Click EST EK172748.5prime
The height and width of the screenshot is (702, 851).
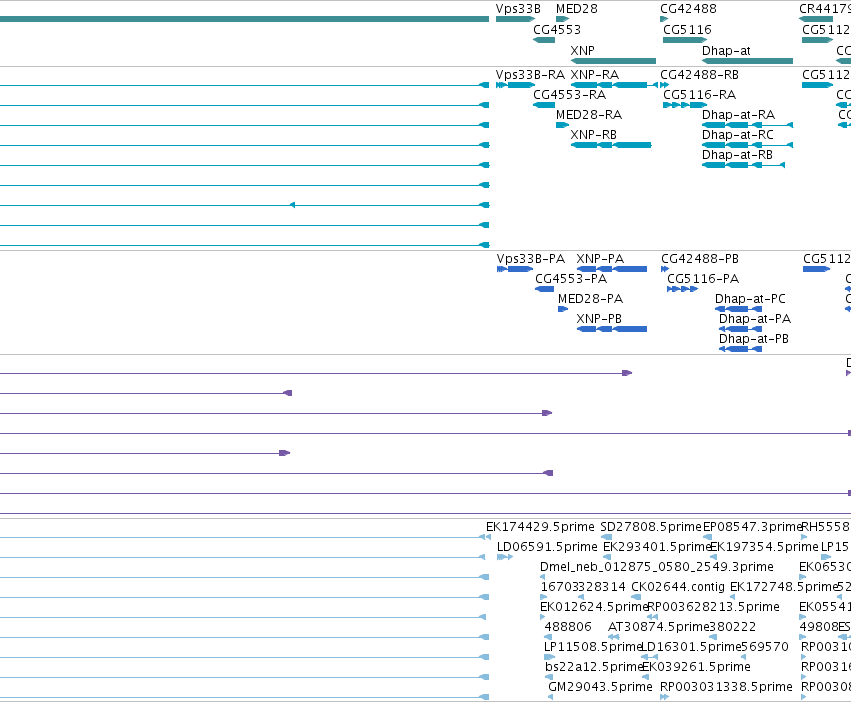(783, 587)
